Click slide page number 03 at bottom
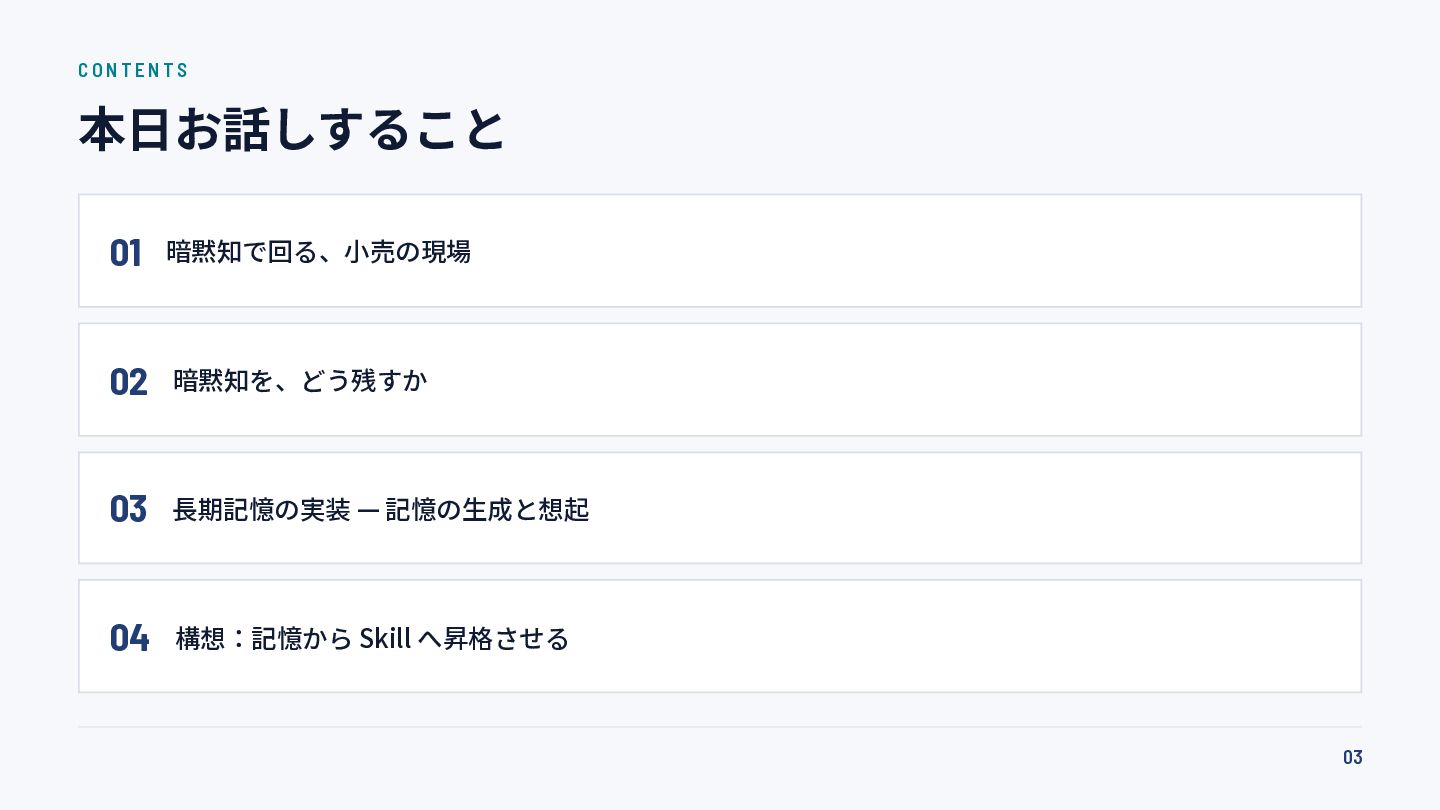The height and width of the screenshot is (810, 1440). click(1352, 757)
